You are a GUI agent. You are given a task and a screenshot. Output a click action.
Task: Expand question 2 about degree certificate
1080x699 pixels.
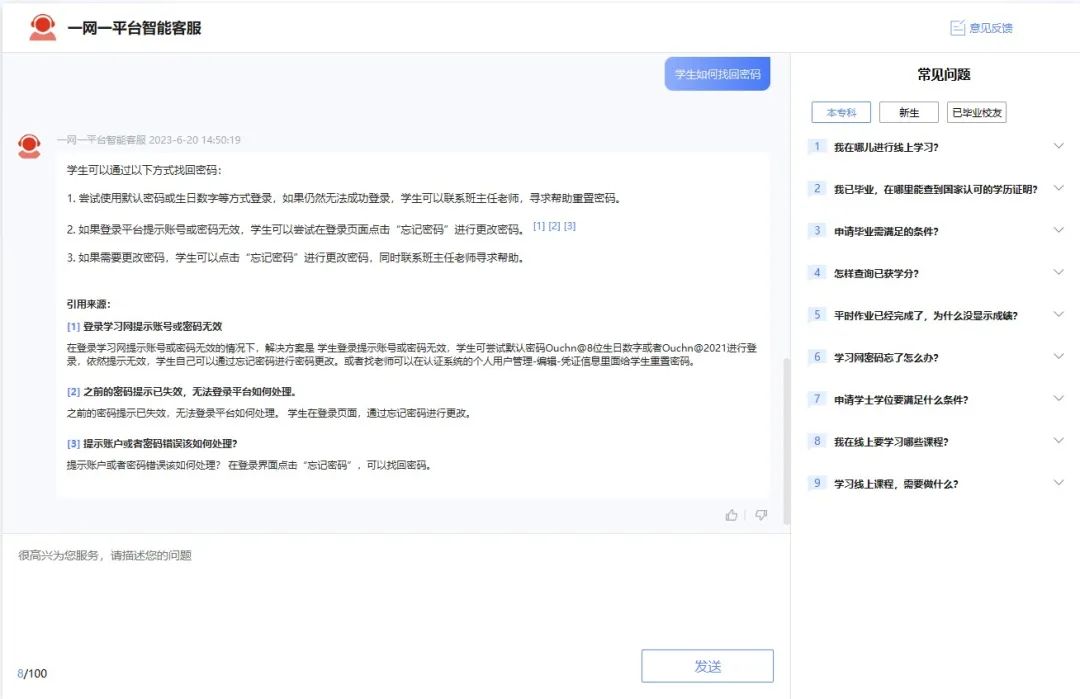1059,188
